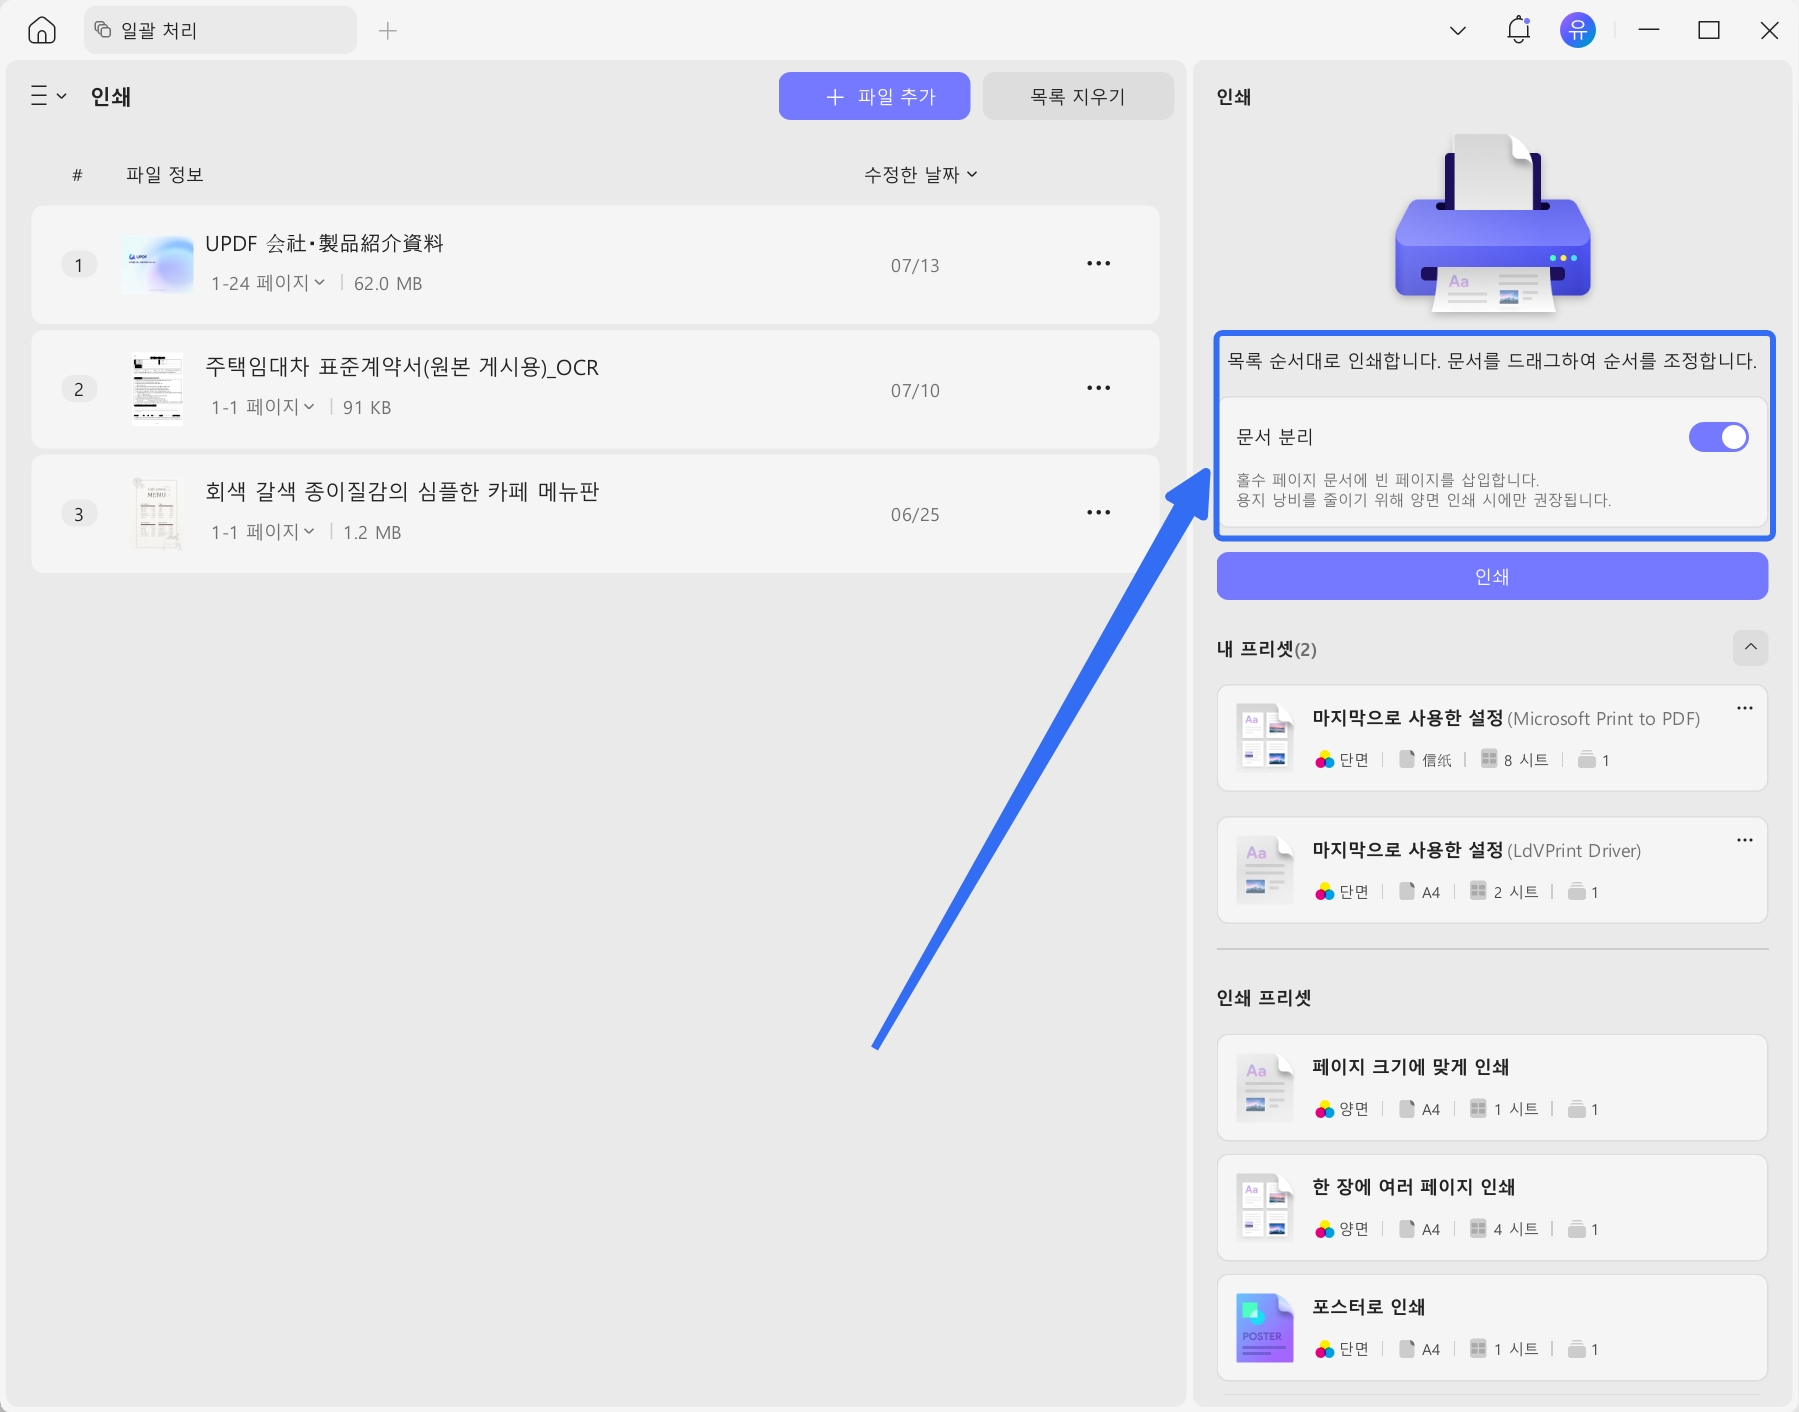Open page range dropdown for 주택임대차 file
Viewport: 1799px width, 1412px height.
coord(263,408)
